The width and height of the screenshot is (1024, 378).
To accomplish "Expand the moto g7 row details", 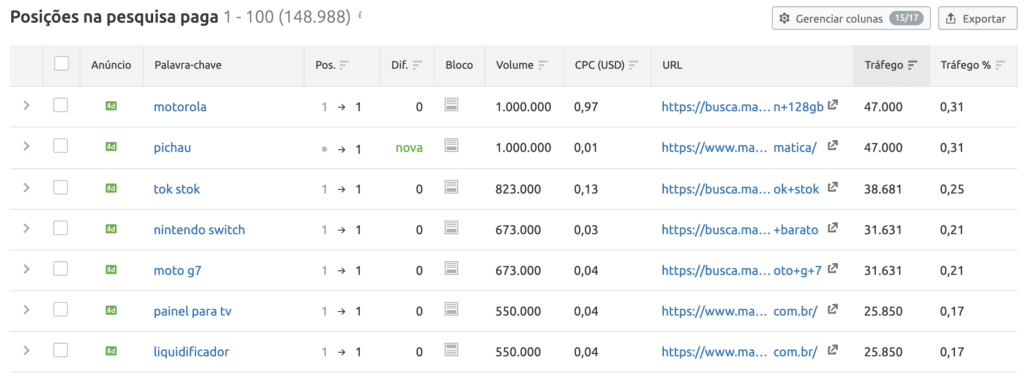I will [26, 268].
